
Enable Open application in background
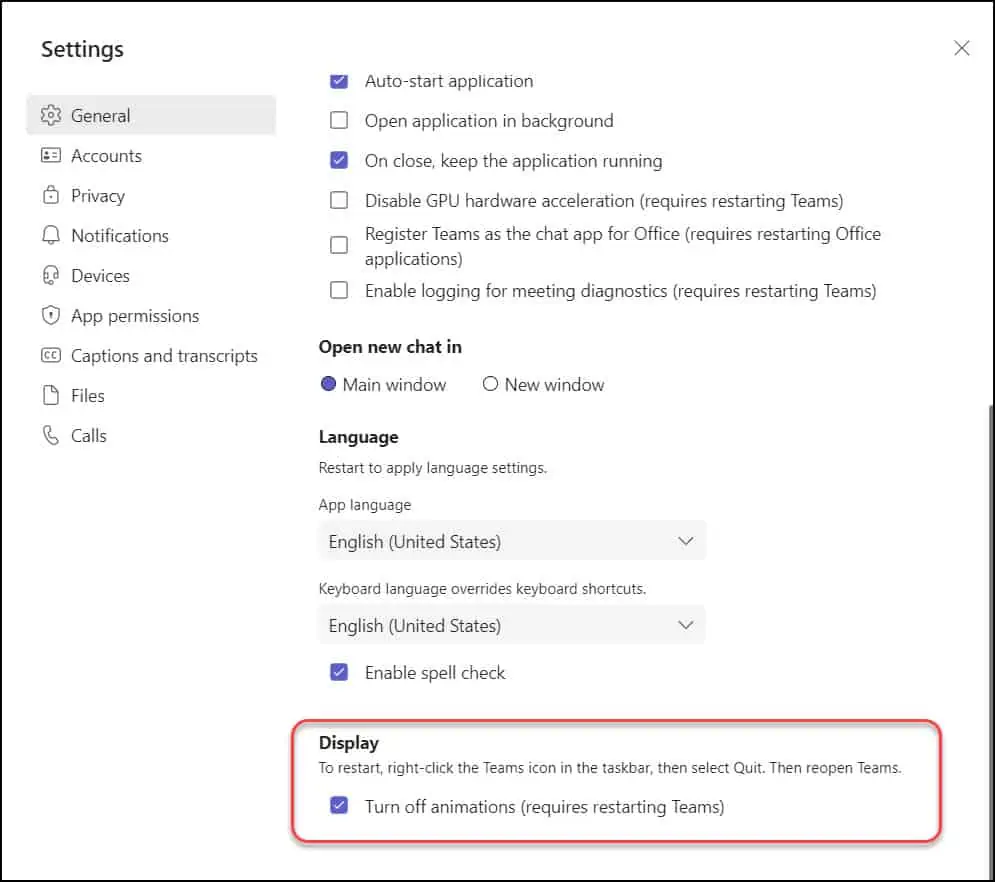339,121
